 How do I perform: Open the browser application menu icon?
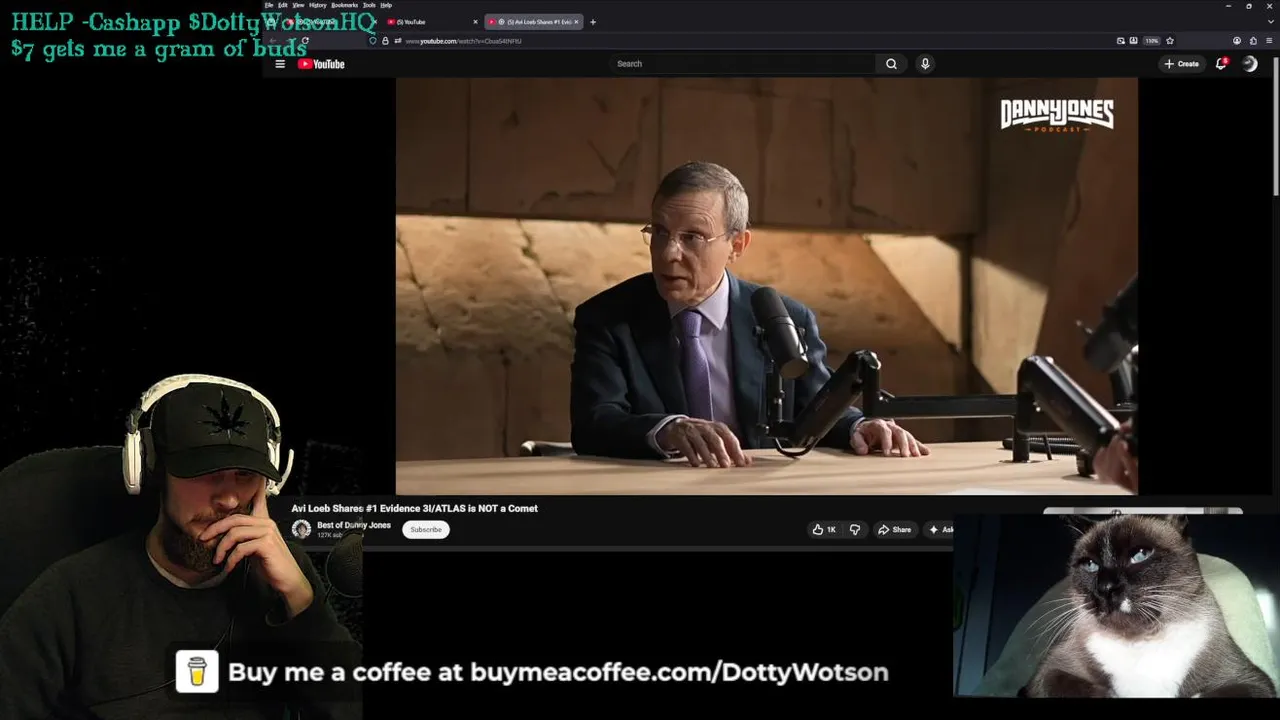(1269, 41)
